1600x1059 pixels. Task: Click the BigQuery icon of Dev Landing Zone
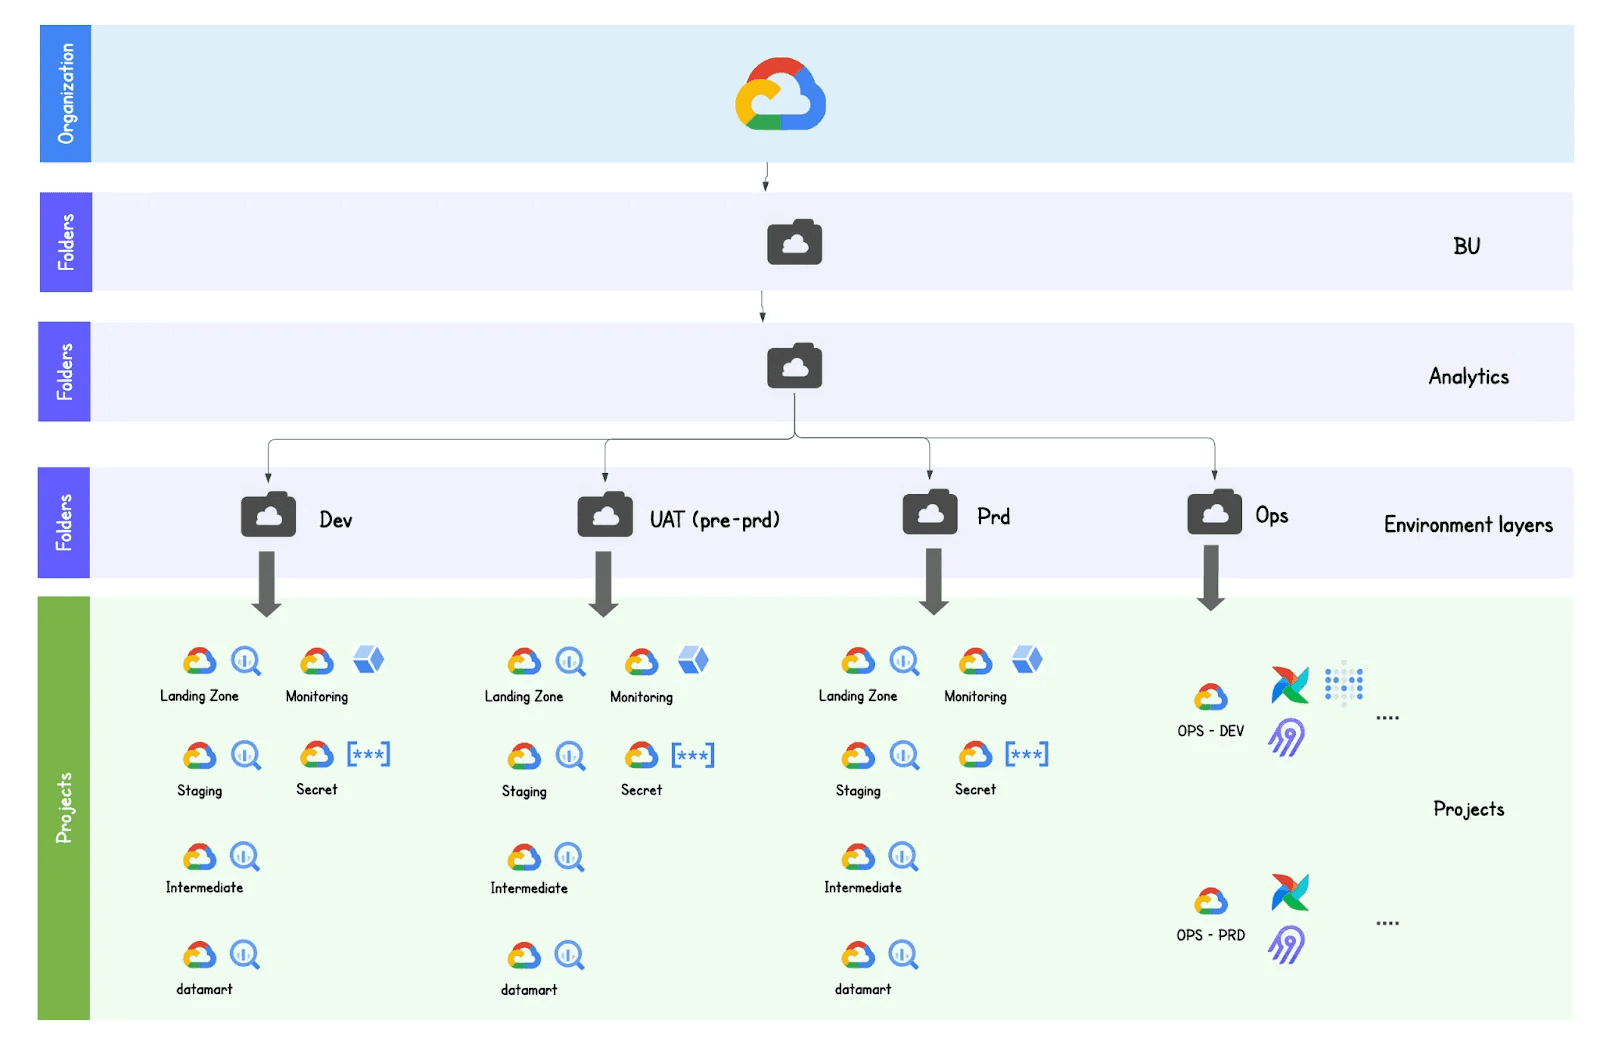[x=246, y=661]
